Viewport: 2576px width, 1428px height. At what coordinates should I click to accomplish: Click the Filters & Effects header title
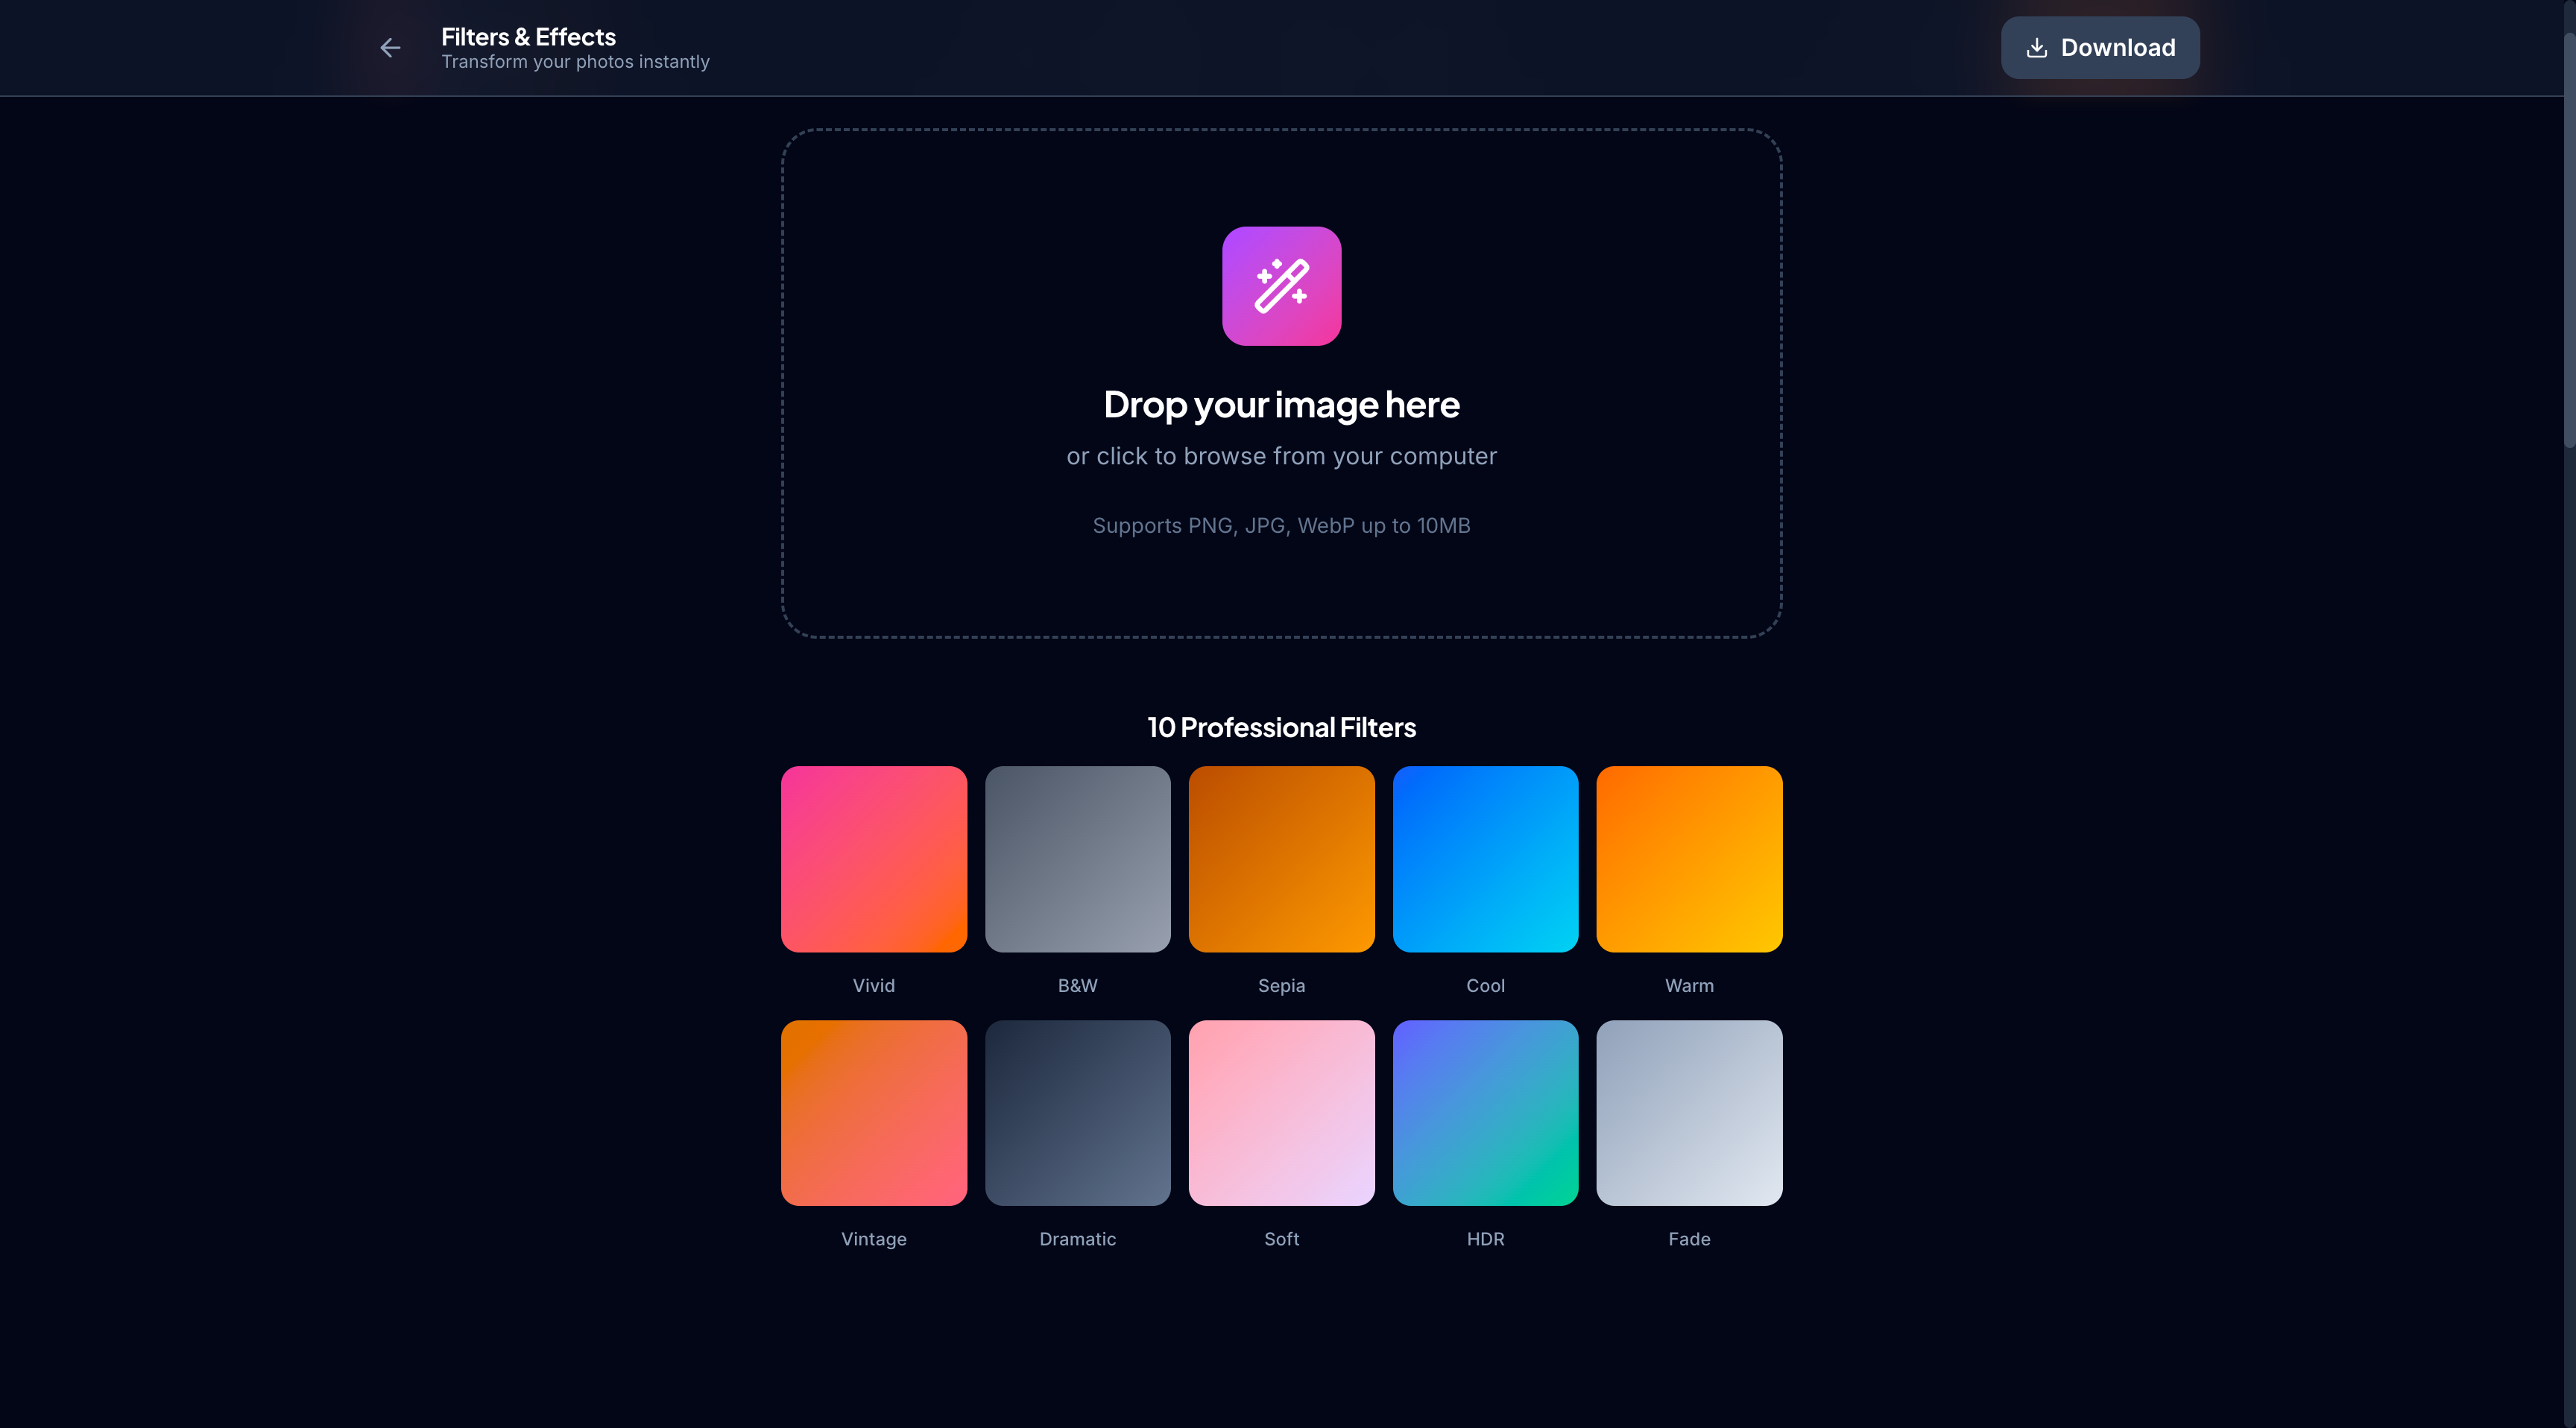(x=528, y=37)
